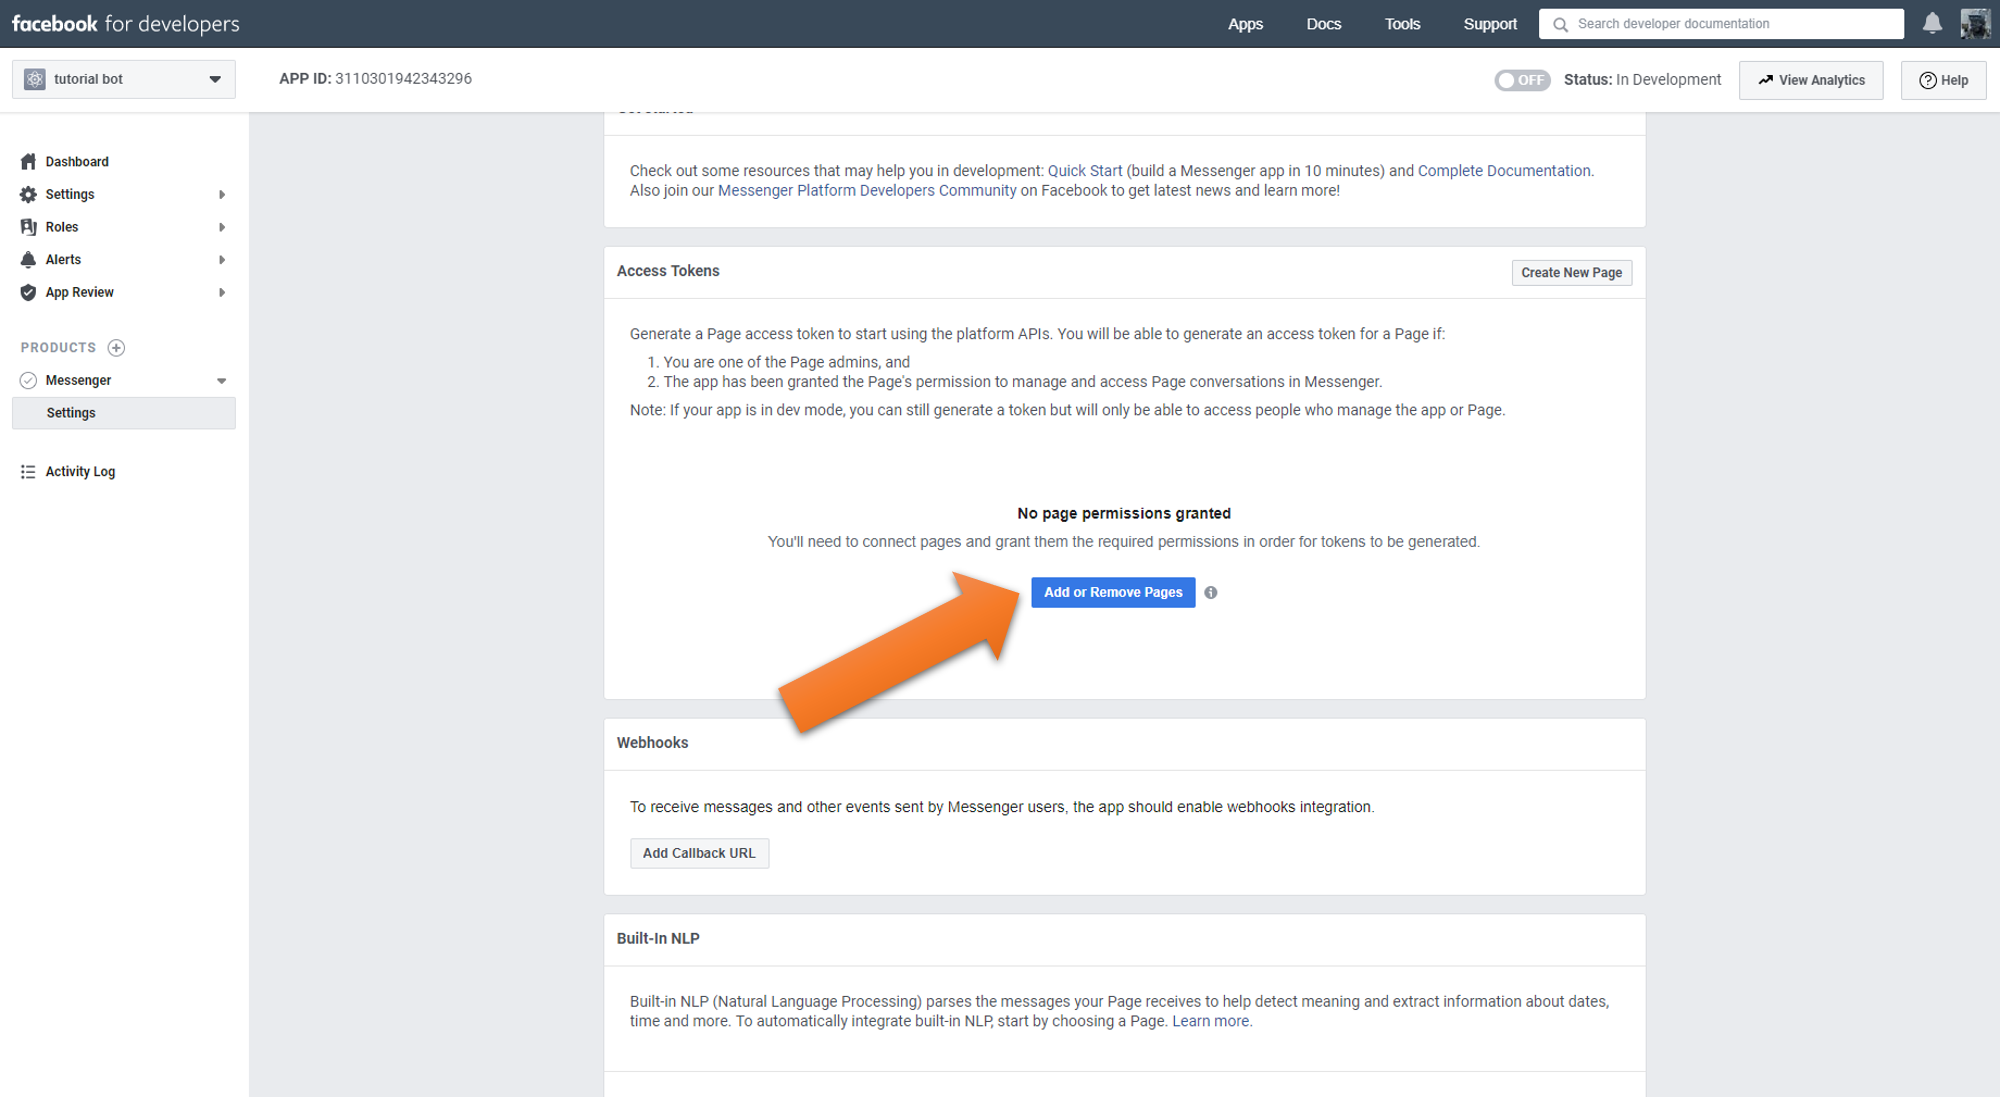Open Activity Log list icon
The image size is (2000, 1097).
click(x=28, y=472)
